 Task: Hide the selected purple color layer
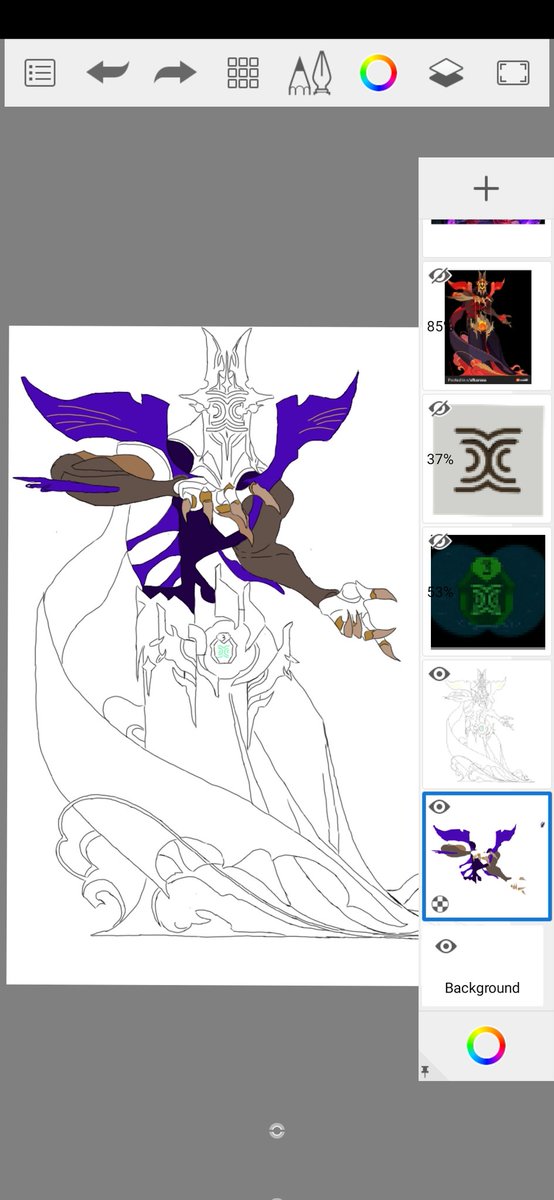(x=440, y=807)
